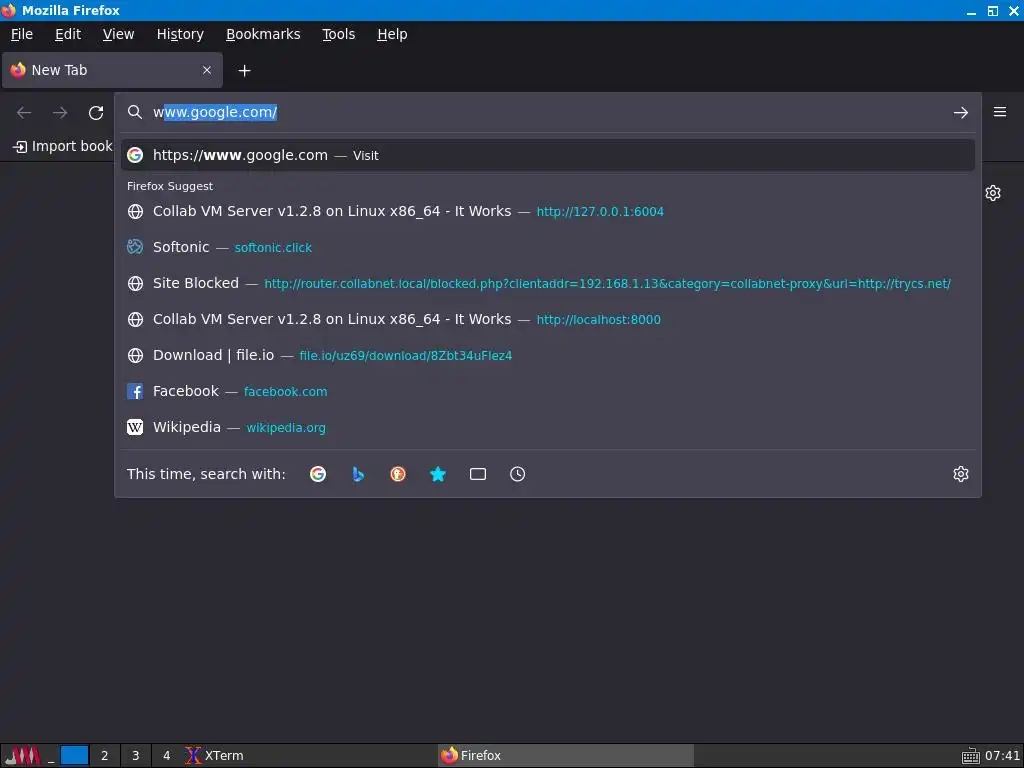Switch to workspace 4 in taskbar
Viewport: 1024px width, 768px height.
(167, 756)
